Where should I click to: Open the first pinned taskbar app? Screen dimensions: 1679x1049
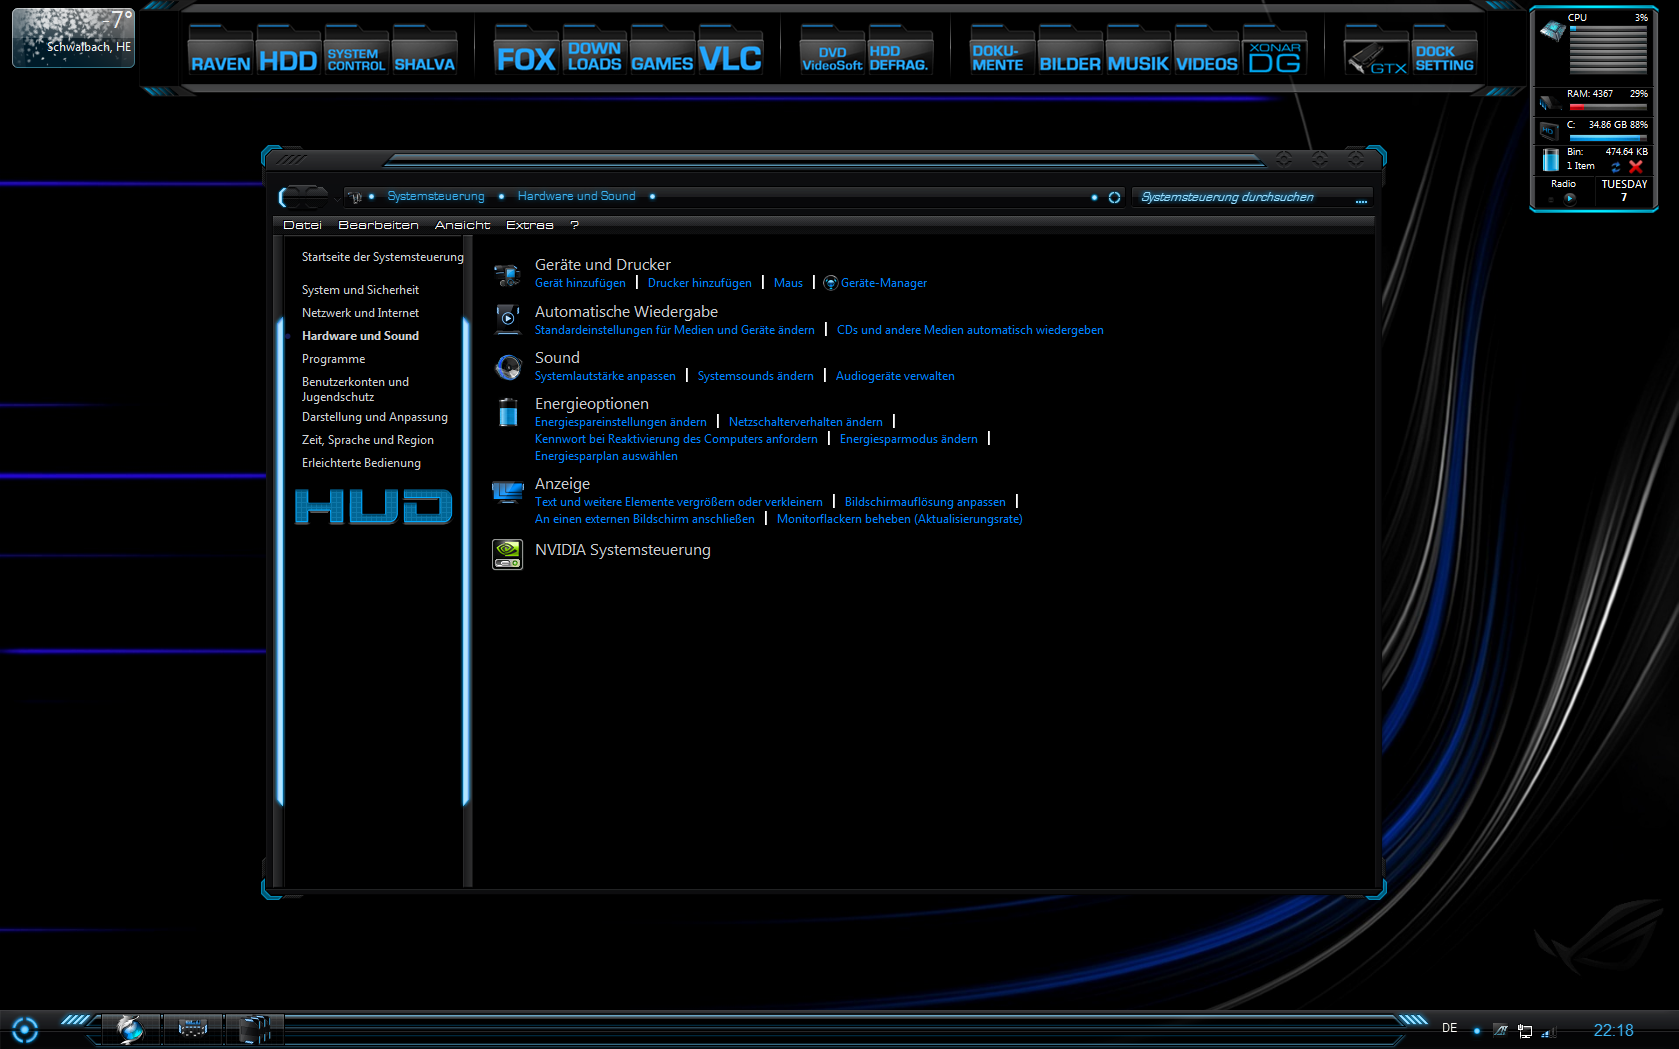(x=130, y=1028)
